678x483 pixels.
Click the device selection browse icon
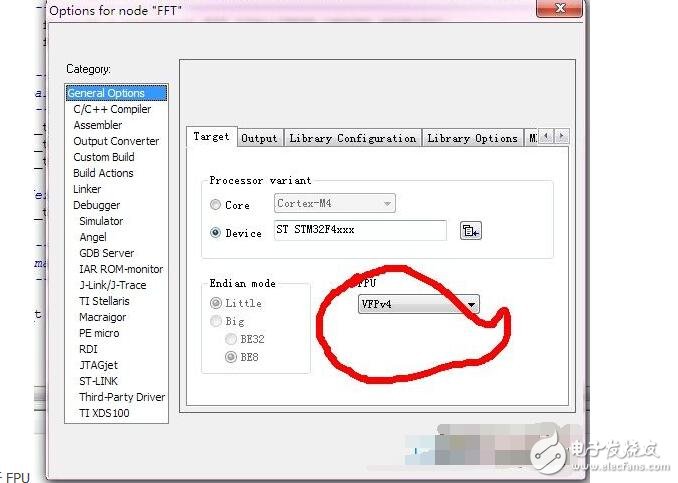pyautogui.click(x=470, y=231)
